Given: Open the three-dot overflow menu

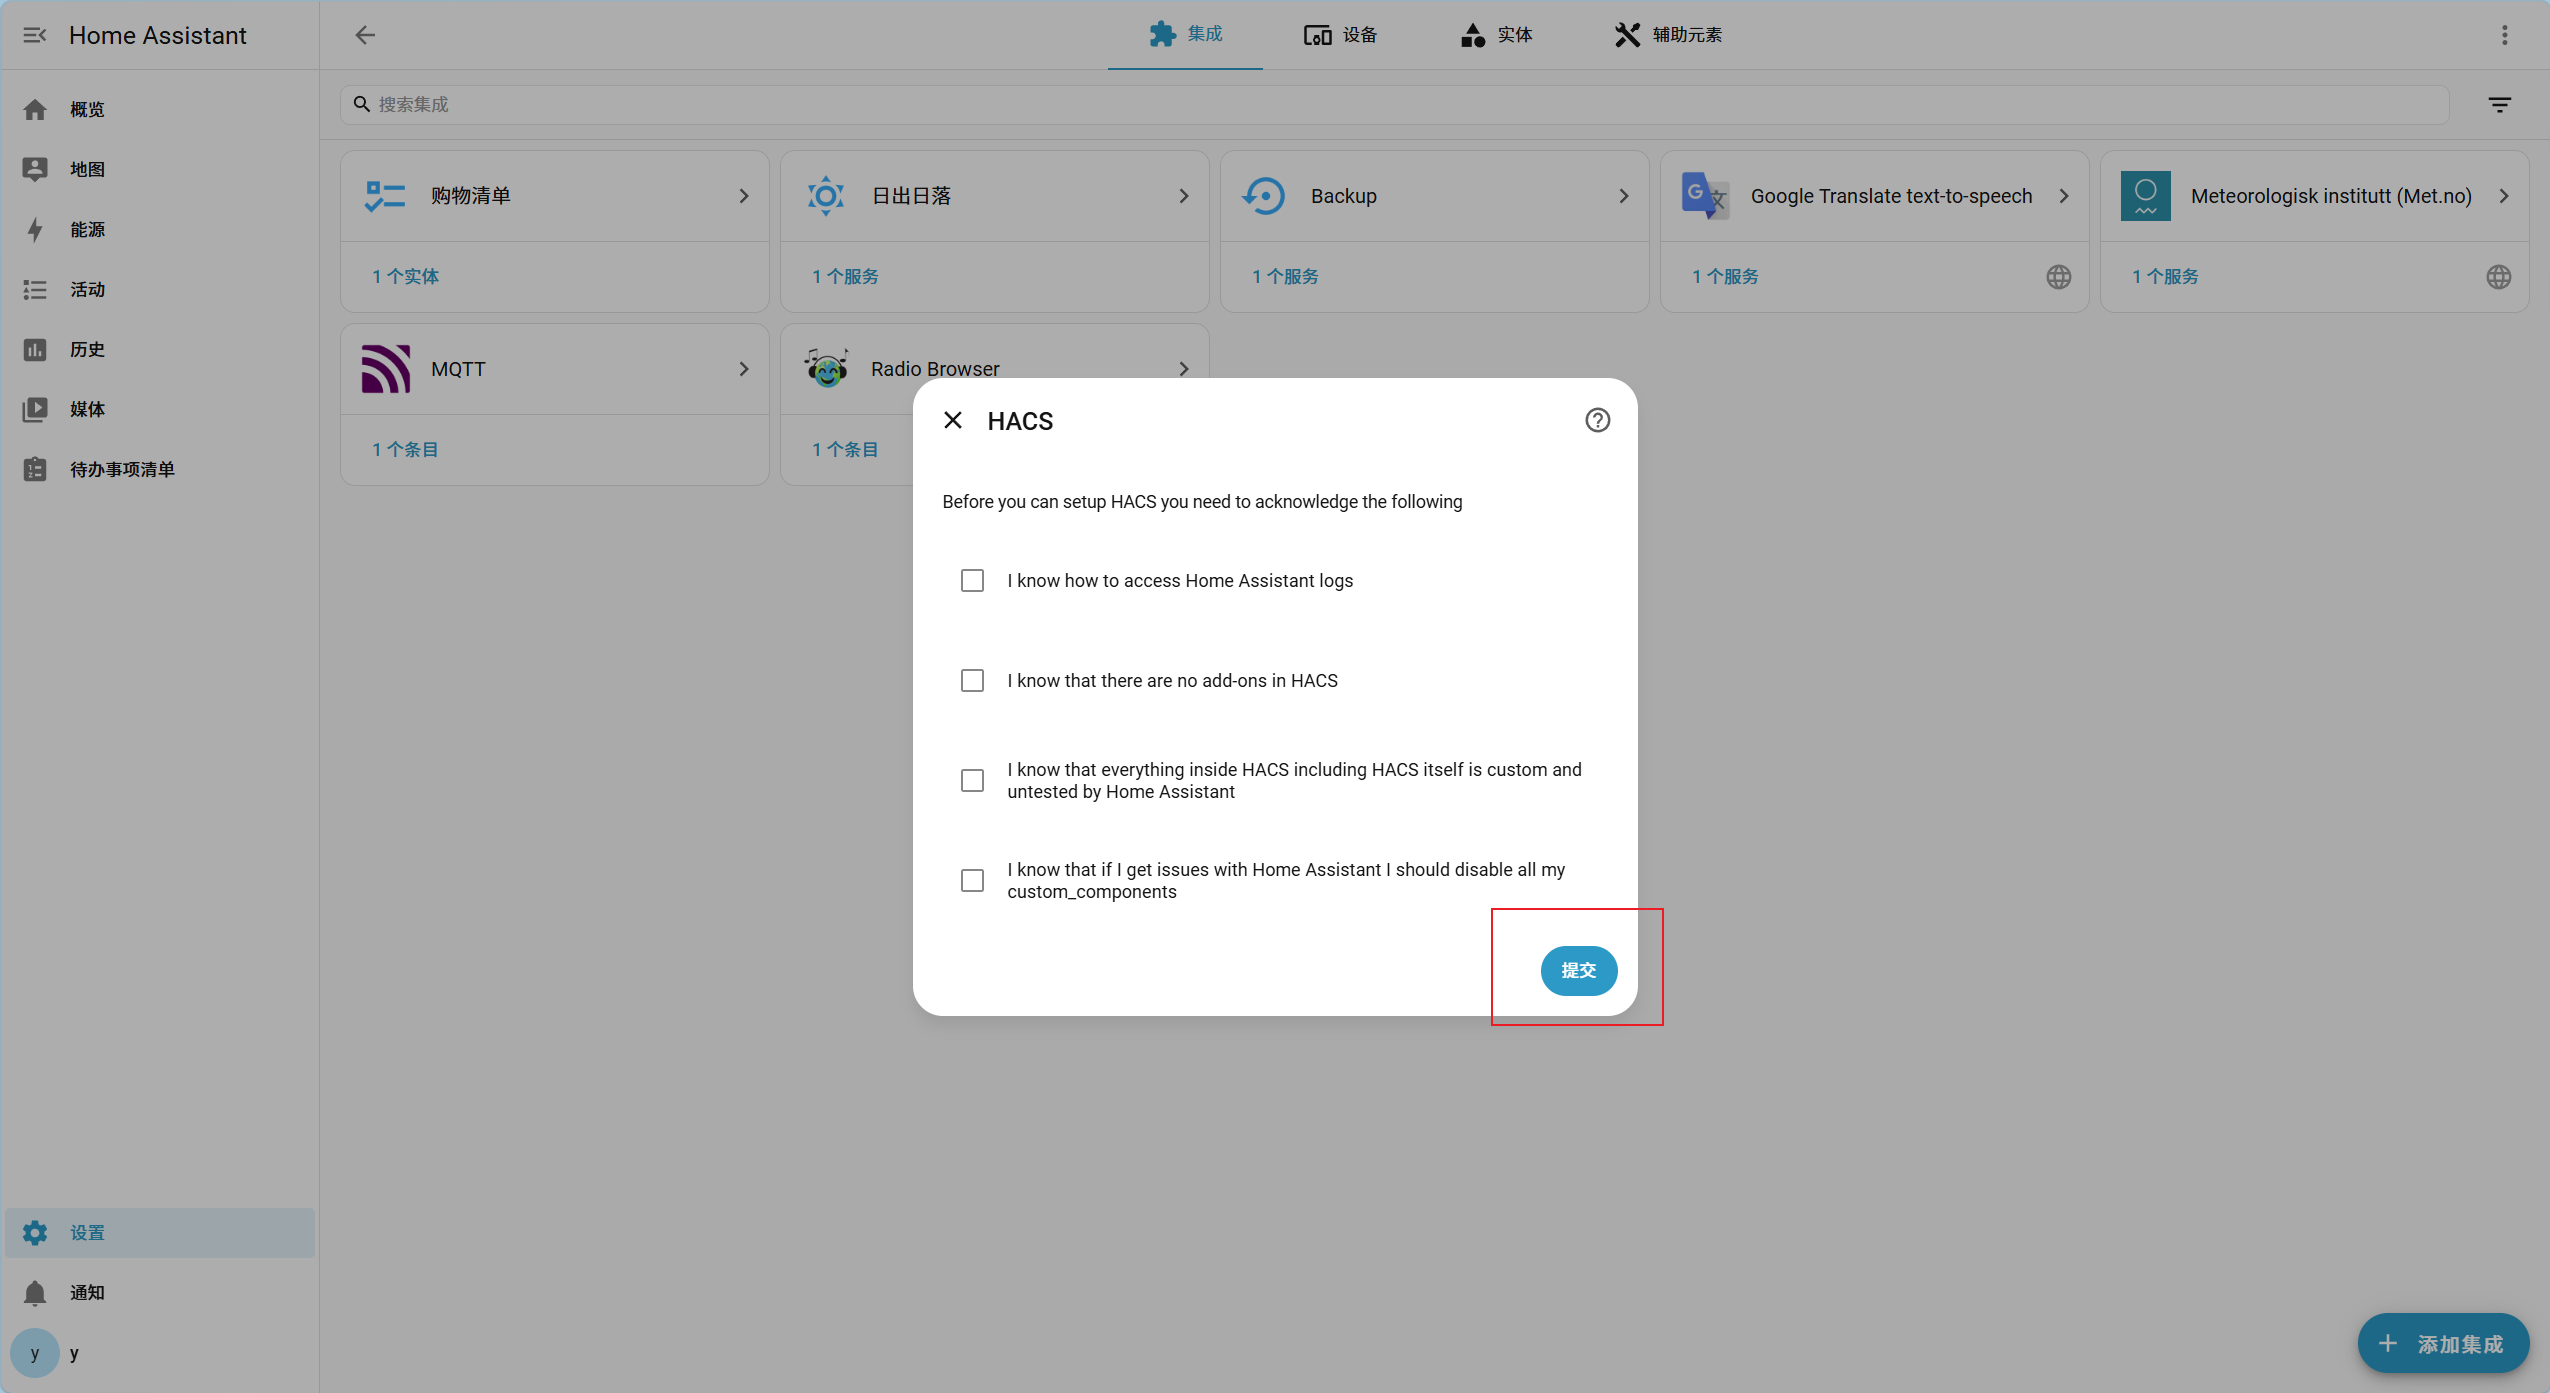Looking at the screenshot, I should (x=2504, y=35).
